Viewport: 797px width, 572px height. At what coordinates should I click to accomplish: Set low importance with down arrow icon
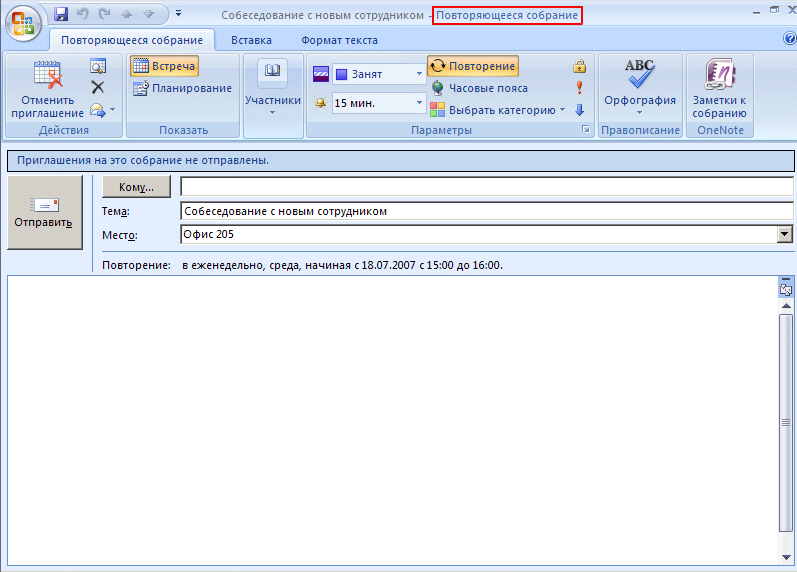(x=579, y=110)
